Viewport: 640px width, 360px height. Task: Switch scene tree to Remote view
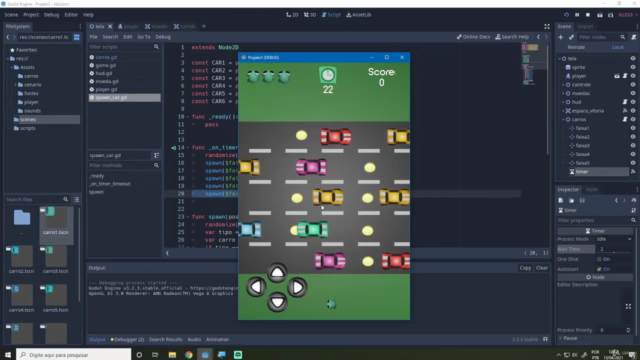tap(576, 47)
